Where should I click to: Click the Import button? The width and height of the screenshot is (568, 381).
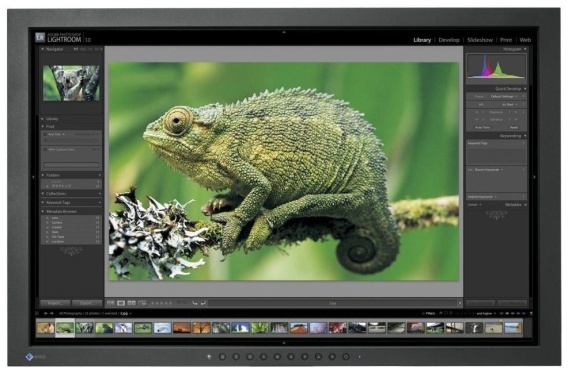(x=55, y=303)
